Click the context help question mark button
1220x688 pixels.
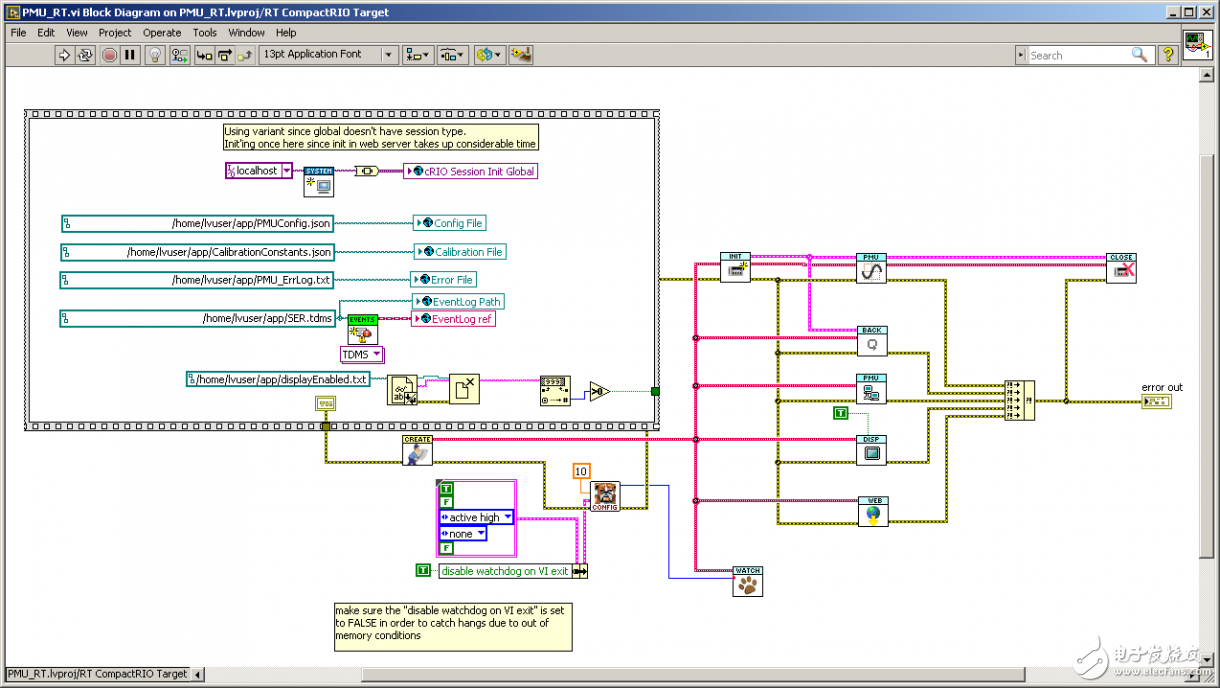click(1167, 55)
